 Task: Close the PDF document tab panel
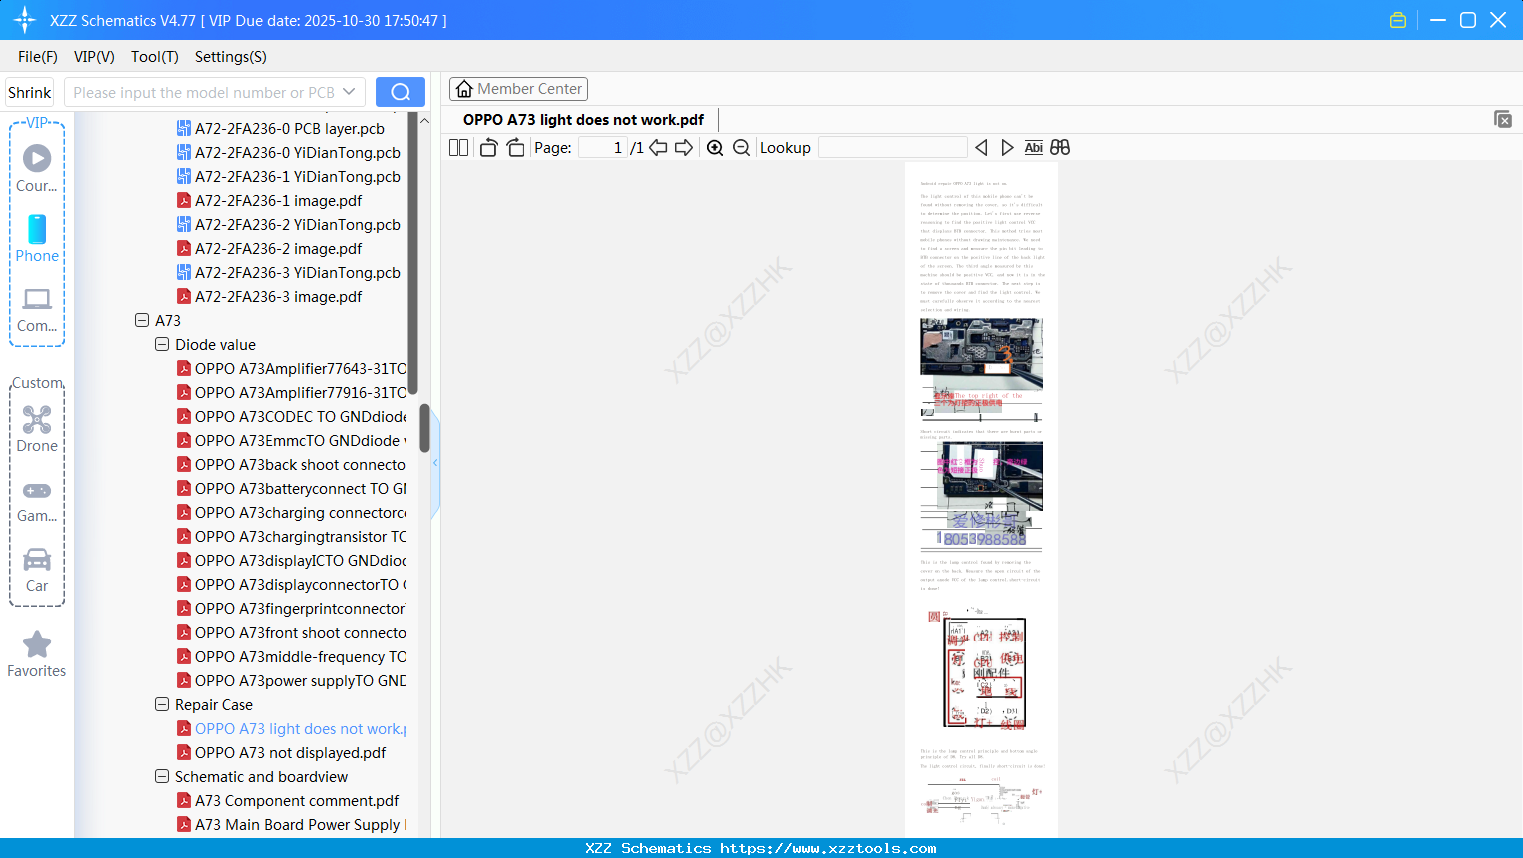tap(1503, 119)
